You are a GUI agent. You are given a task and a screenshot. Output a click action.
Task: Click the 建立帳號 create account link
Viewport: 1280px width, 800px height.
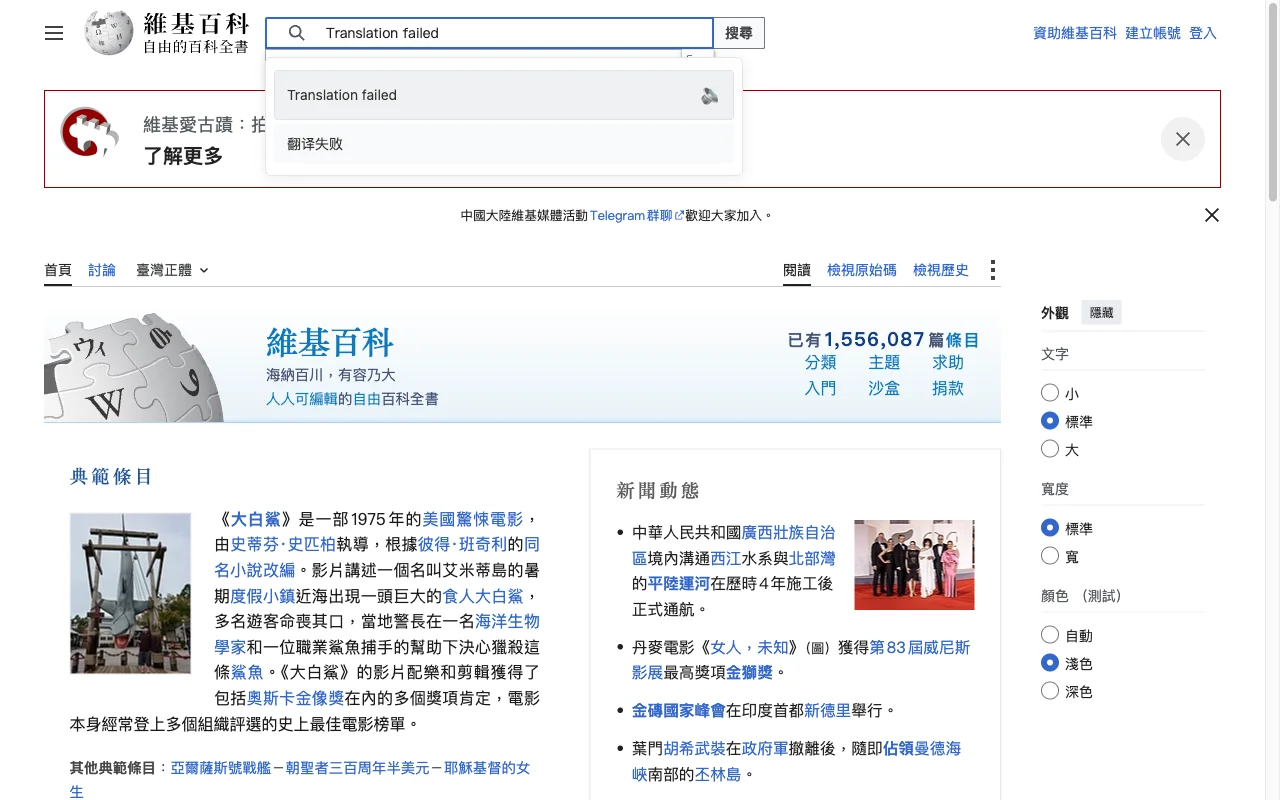coord(1153,33)
